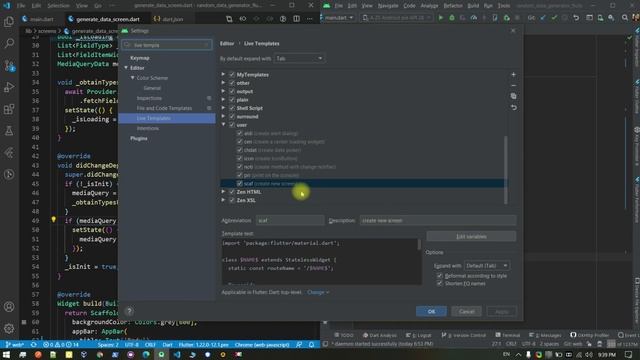Open the help question mark in Settings
The image size is (640, 360).
point(129,311)
